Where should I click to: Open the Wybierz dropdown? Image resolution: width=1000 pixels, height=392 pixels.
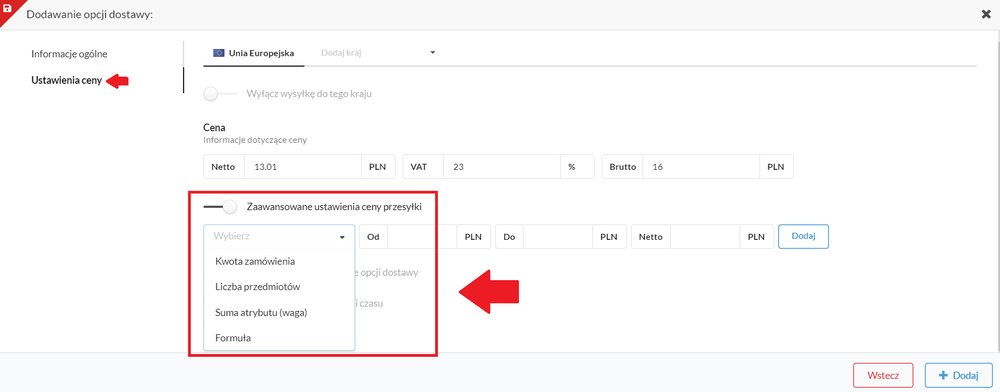pos(279,236)
